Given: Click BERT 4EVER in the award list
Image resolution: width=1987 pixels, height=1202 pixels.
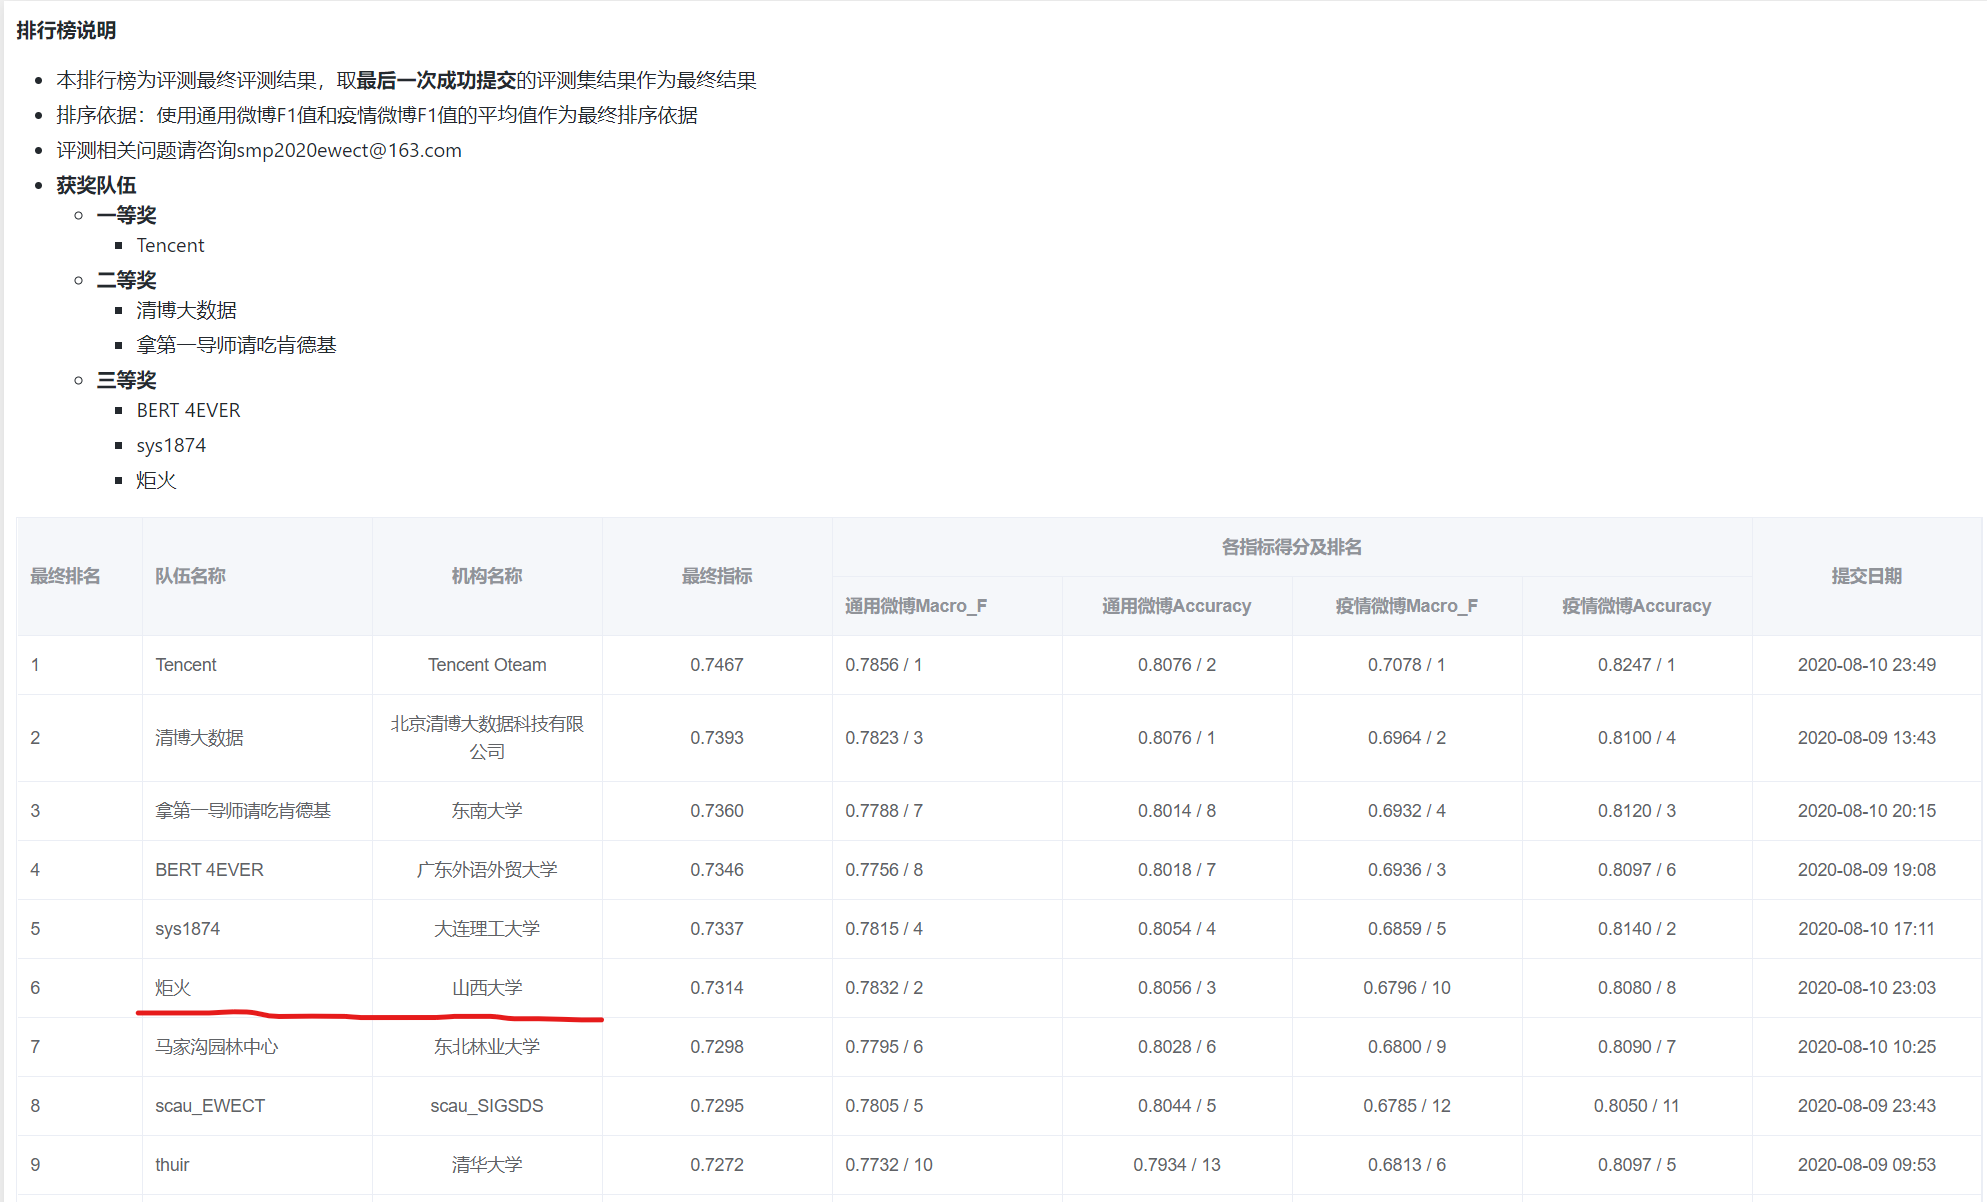Looking at the screenshot, I should (188, 411).
